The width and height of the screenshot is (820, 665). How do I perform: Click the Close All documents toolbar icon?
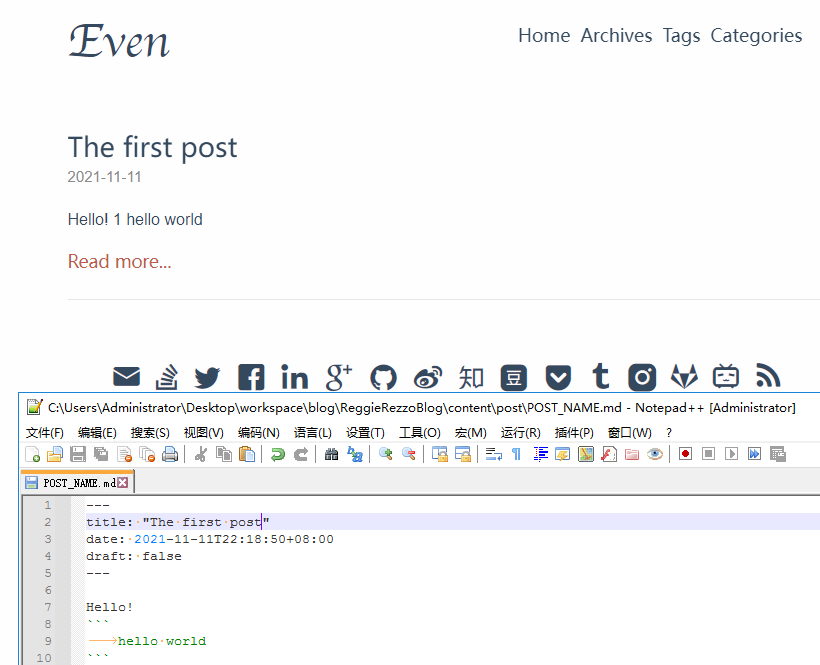point(147,454)
